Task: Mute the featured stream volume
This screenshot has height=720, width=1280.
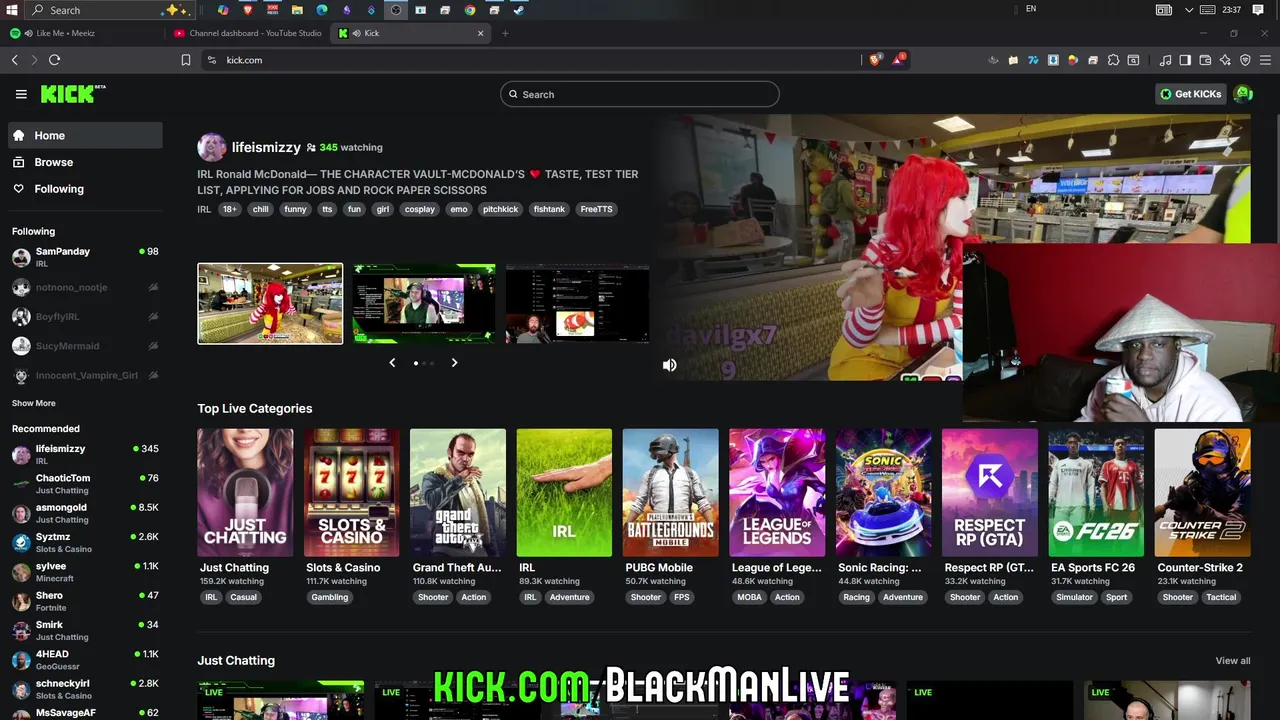Action: (x=669, y=365)
